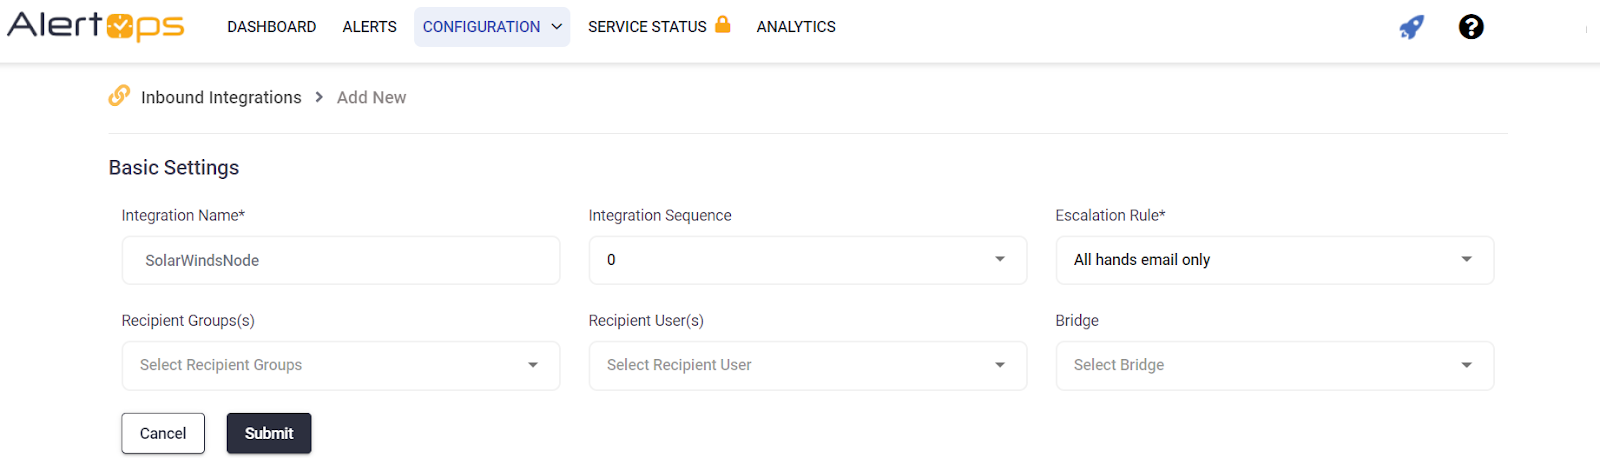Open the help question mark icon

(1470, 27)
